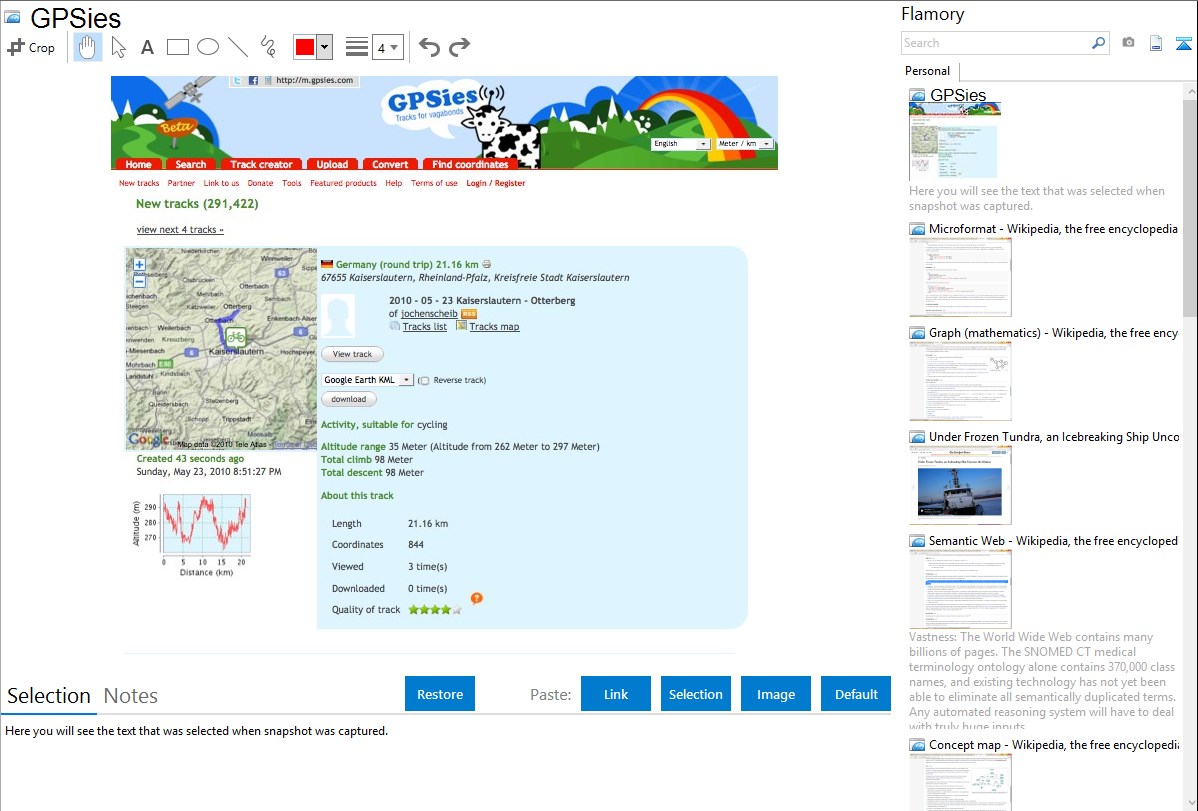
Task: Select the Crop tool
Action: point(31,47)
